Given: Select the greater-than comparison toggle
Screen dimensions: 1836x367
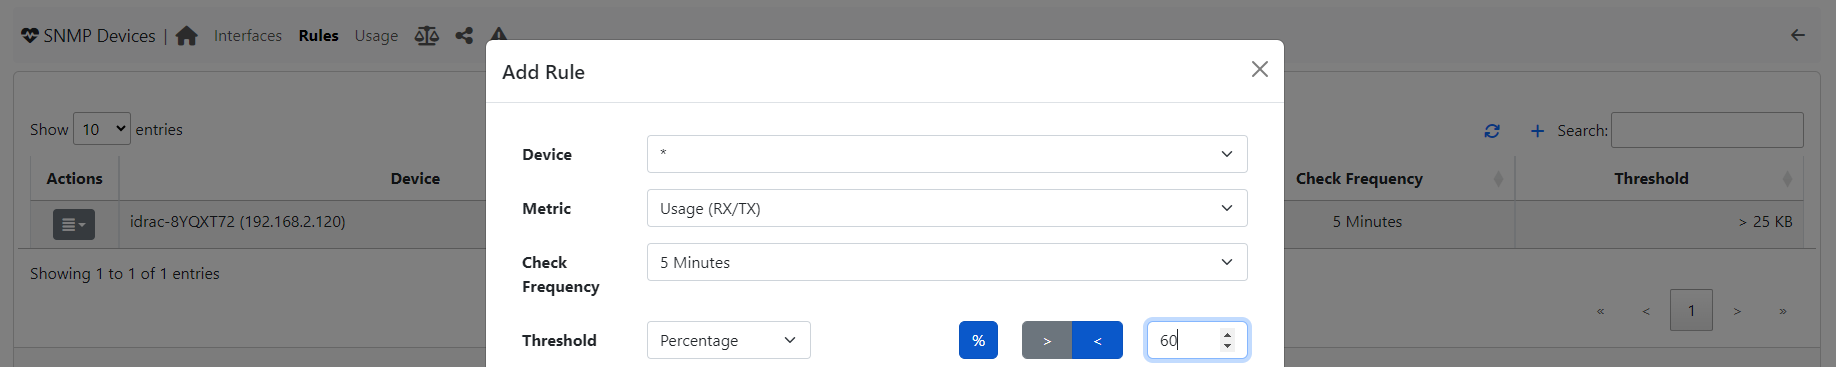Looking at the screenshot, I should click(x=1047, y=340).
